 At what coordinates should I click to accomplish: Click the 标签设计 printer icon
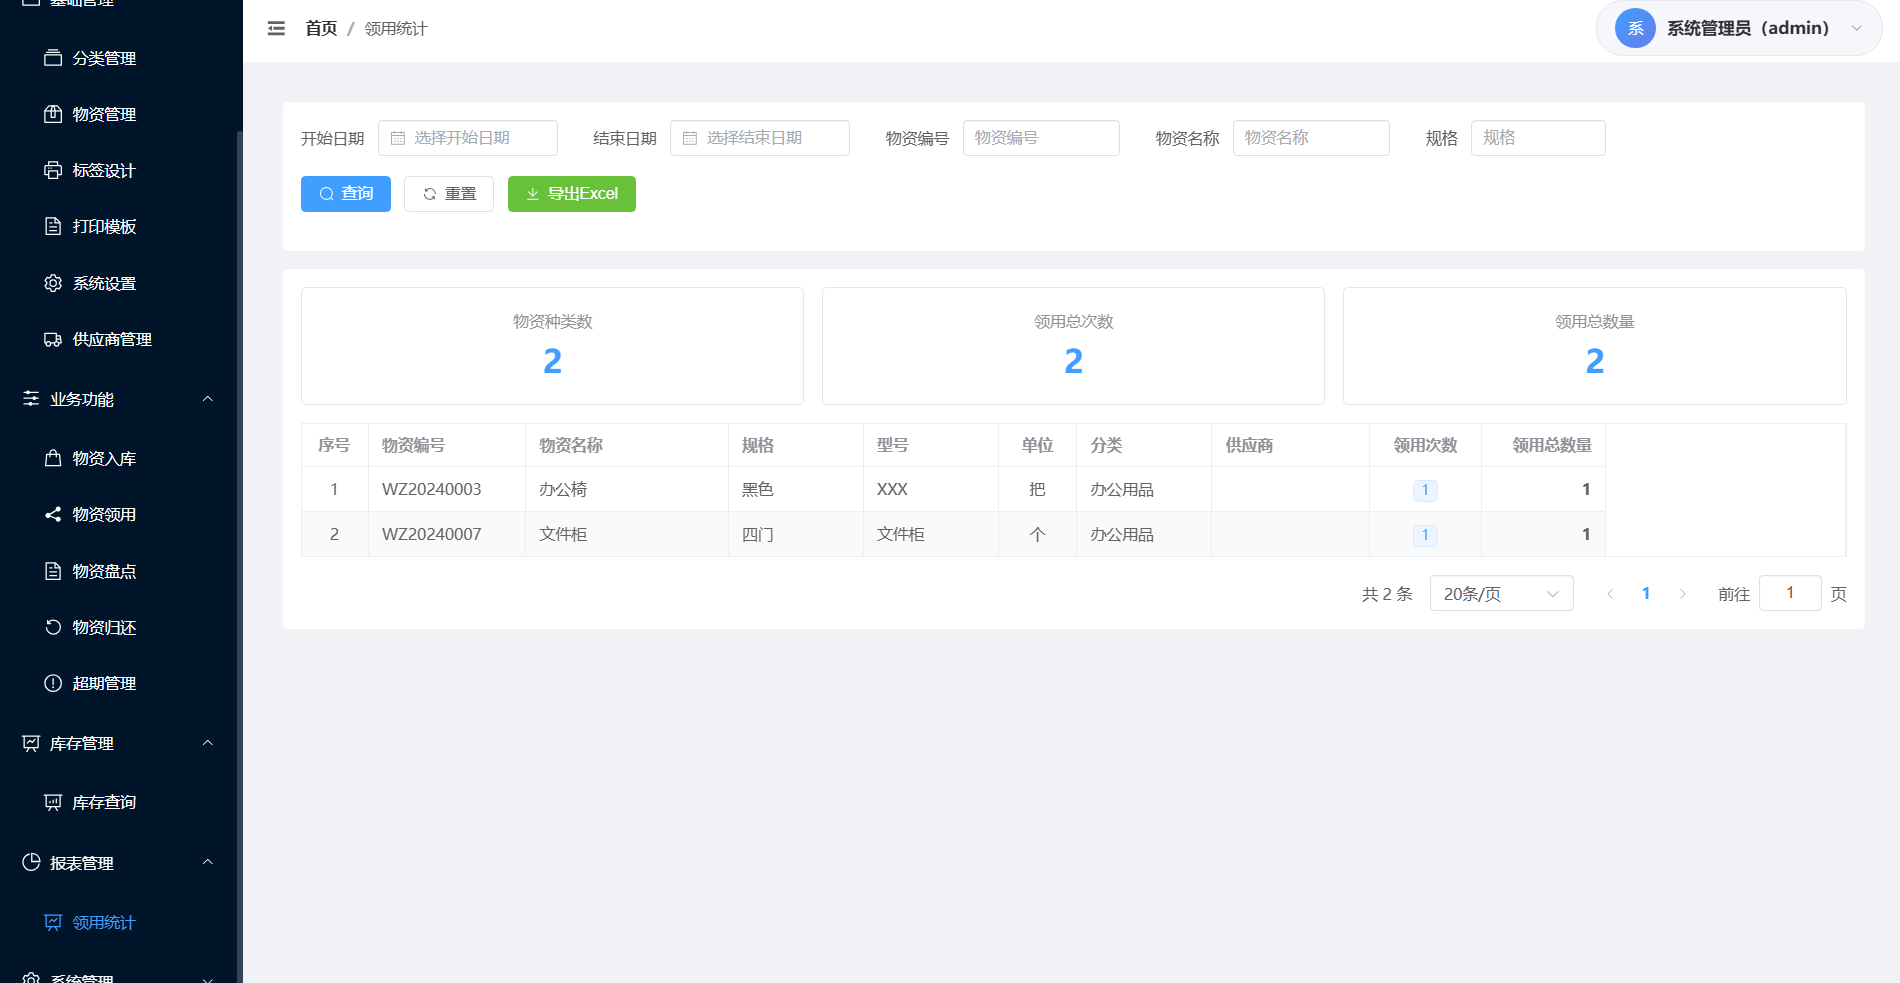[x=53, y=170]
